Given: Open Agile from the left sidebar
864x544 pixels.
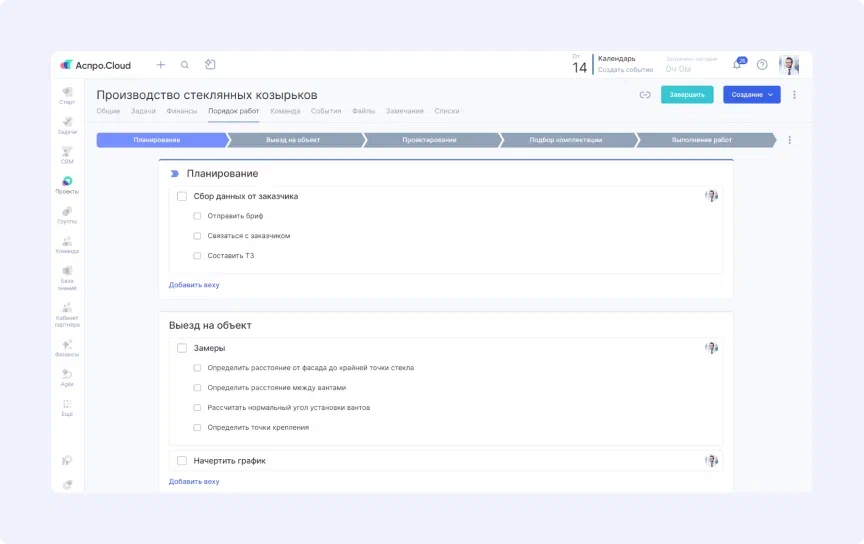Looking at the screenshot, I should tap(67, 377).
